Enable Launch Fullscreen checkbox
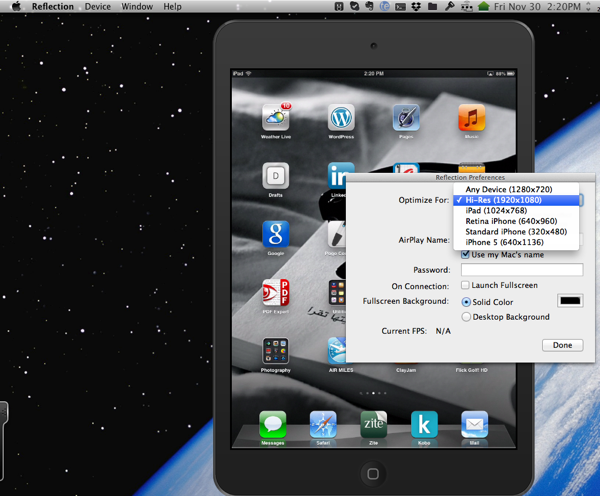The width and height of the screenshot is (600, 496). tap(466, 286)
